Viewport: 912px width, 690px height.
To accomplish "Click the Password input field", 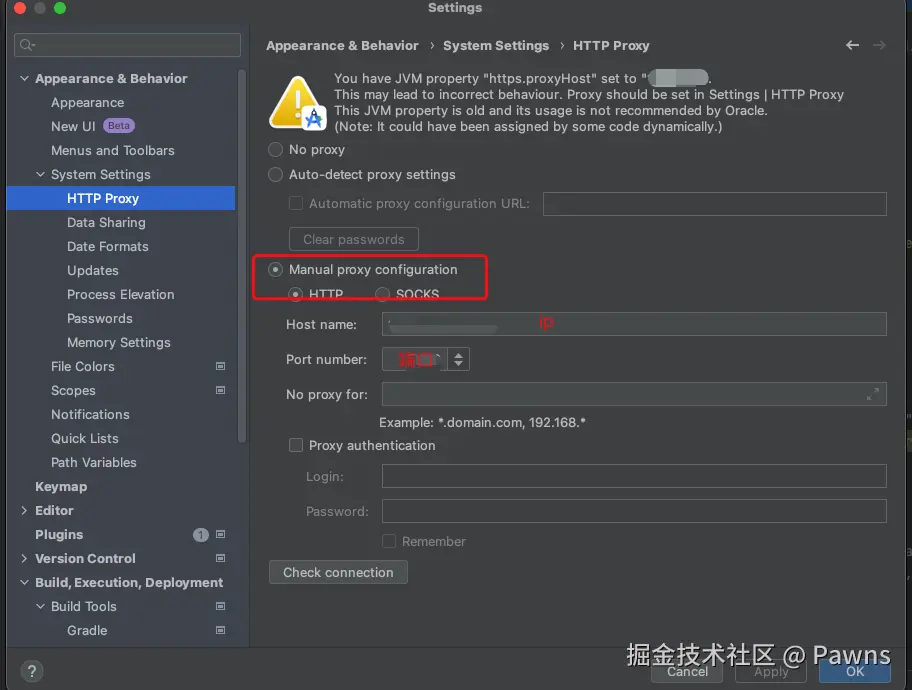I will [634, 511].
